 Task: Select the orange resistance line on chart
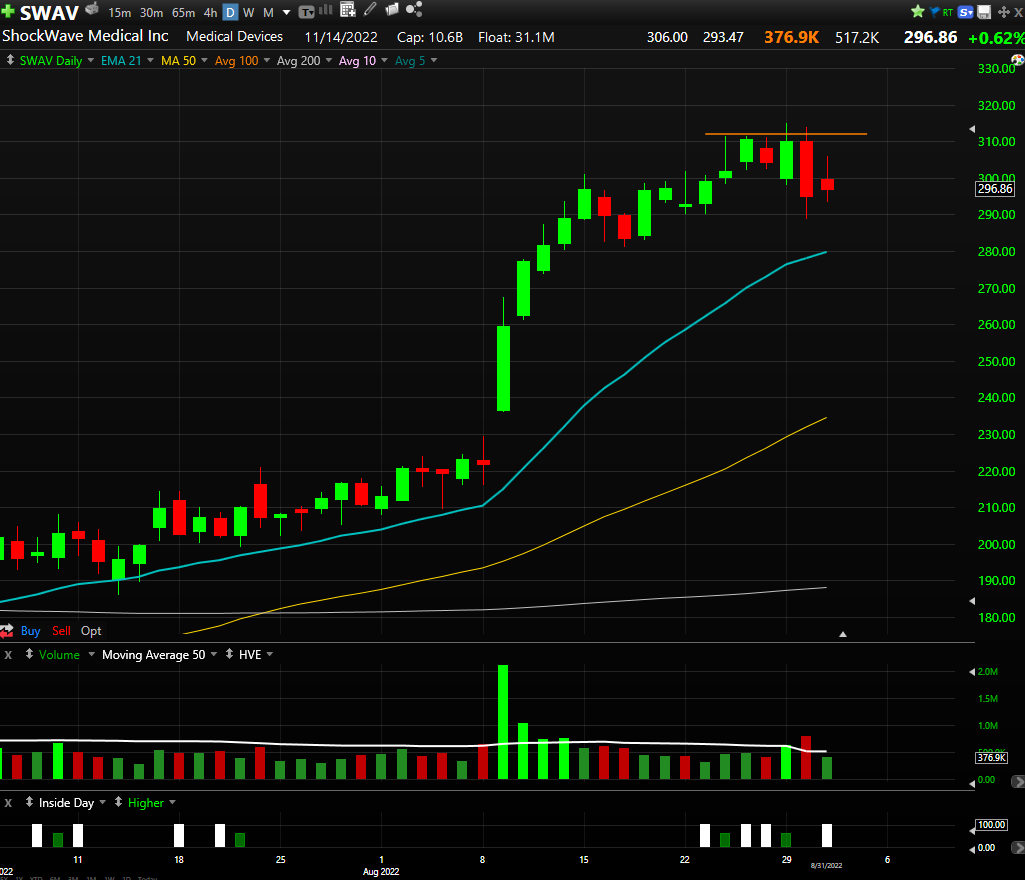tap(786, 134)
